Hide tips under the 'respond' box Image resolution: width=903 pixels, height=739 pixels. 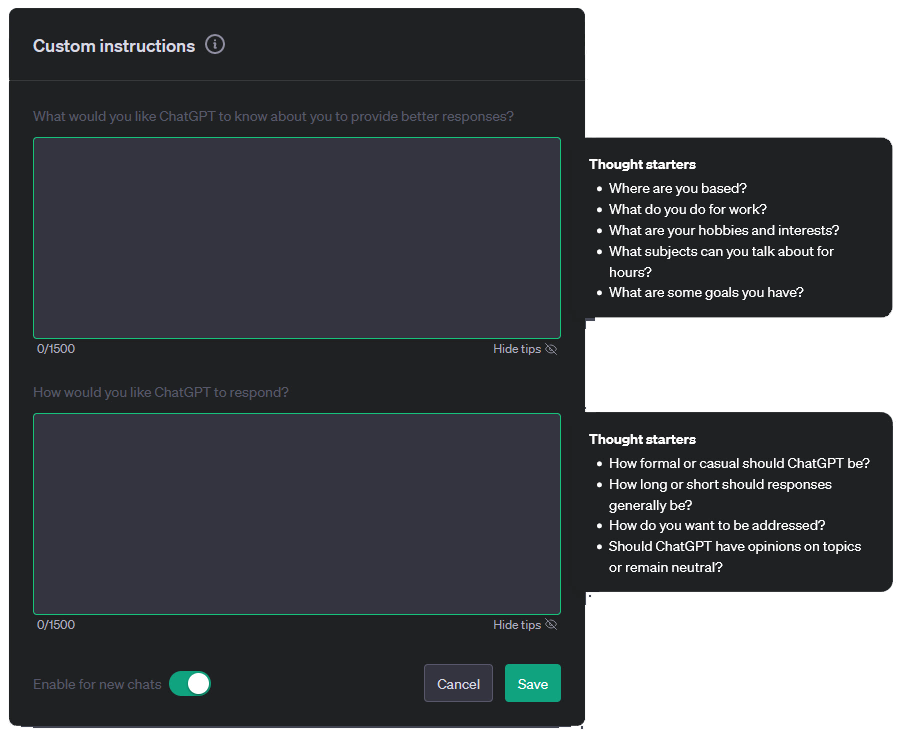pos(525,625)
